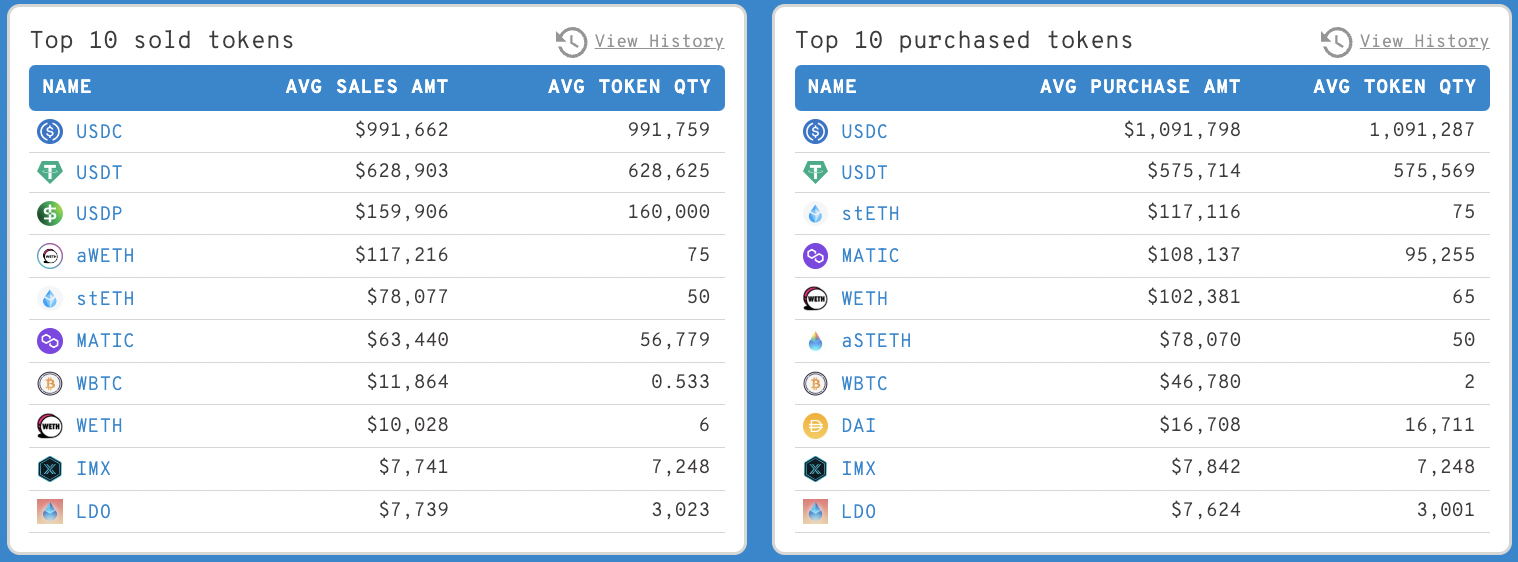Click the USDT Tether icon in purchased tokens
The height and width of the screenshot is (562, 1518).
(815, 172)
